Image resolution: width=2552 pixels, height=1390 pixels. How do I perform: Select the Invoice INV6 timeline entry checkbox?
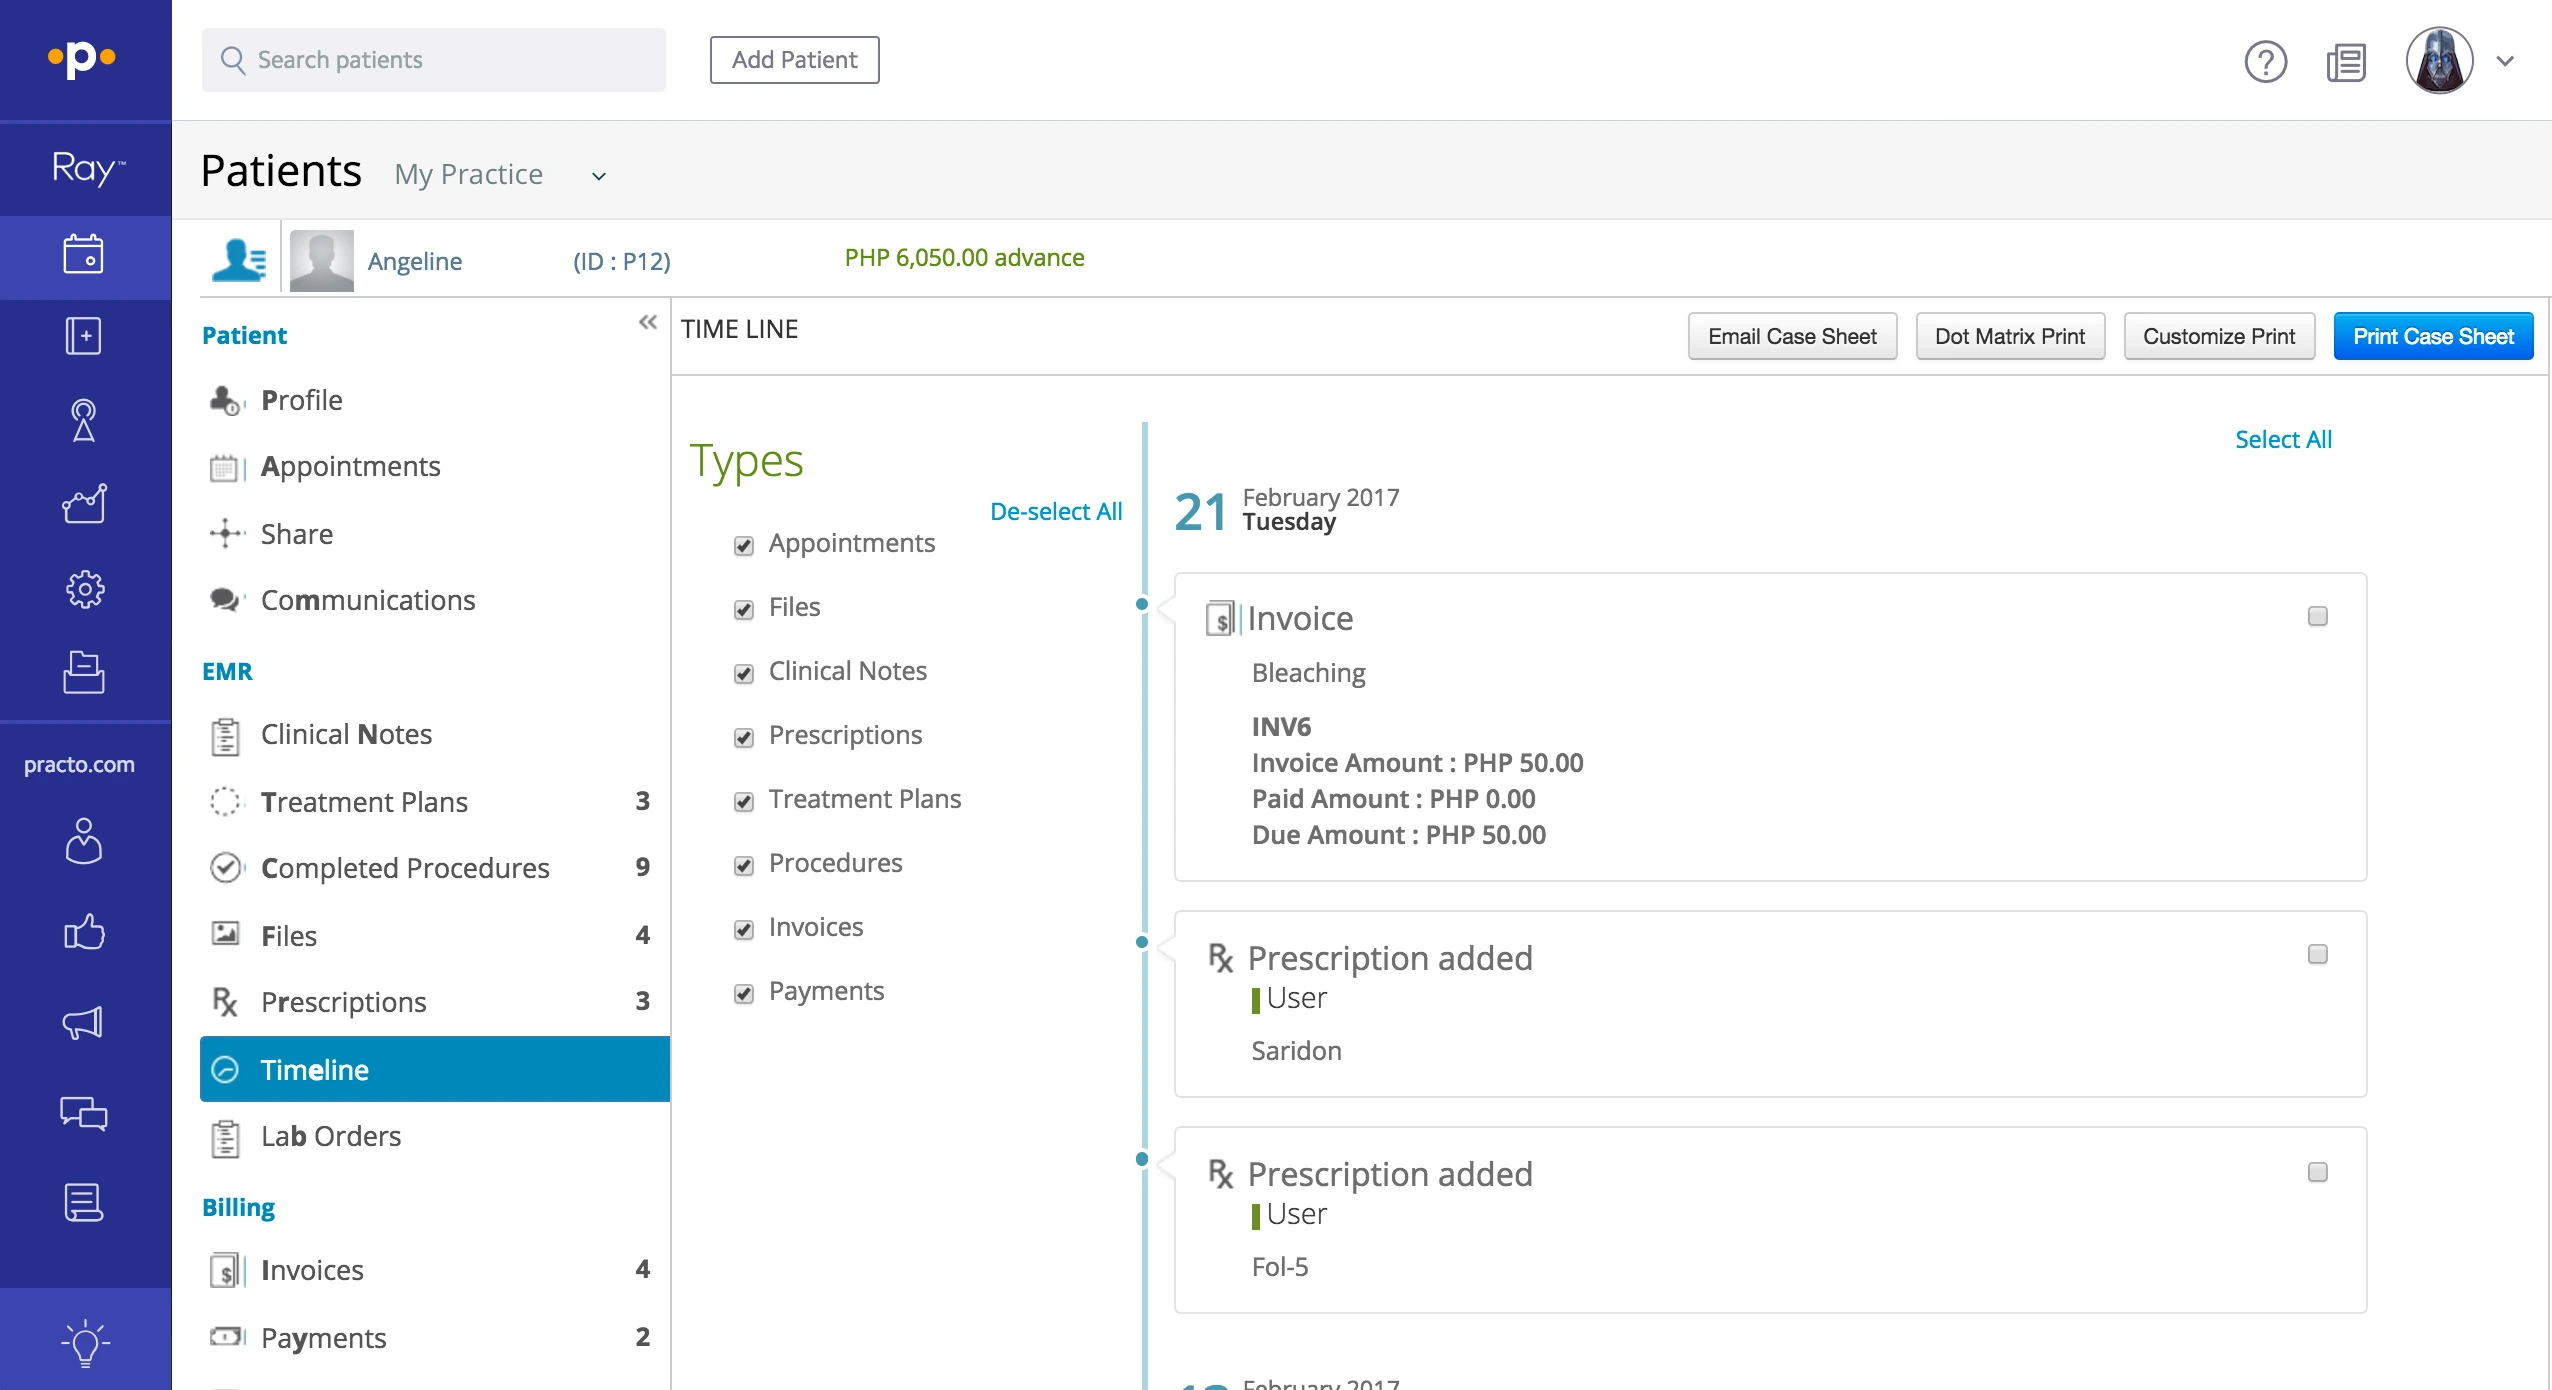point(2318,616)
